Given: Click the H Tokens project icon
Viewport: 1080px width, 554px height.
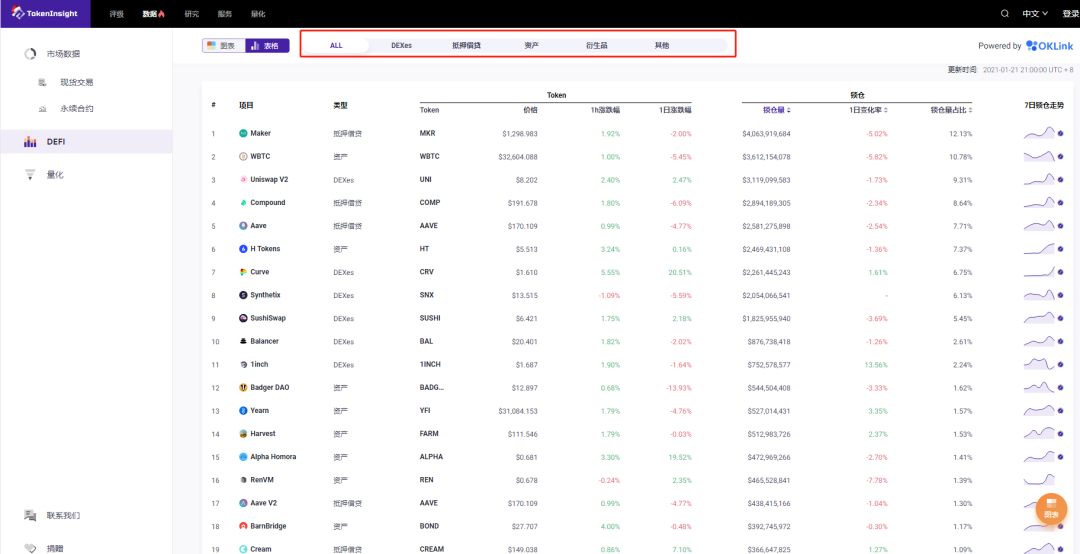Looking at the screenshot, I should [x=243, y=249].
